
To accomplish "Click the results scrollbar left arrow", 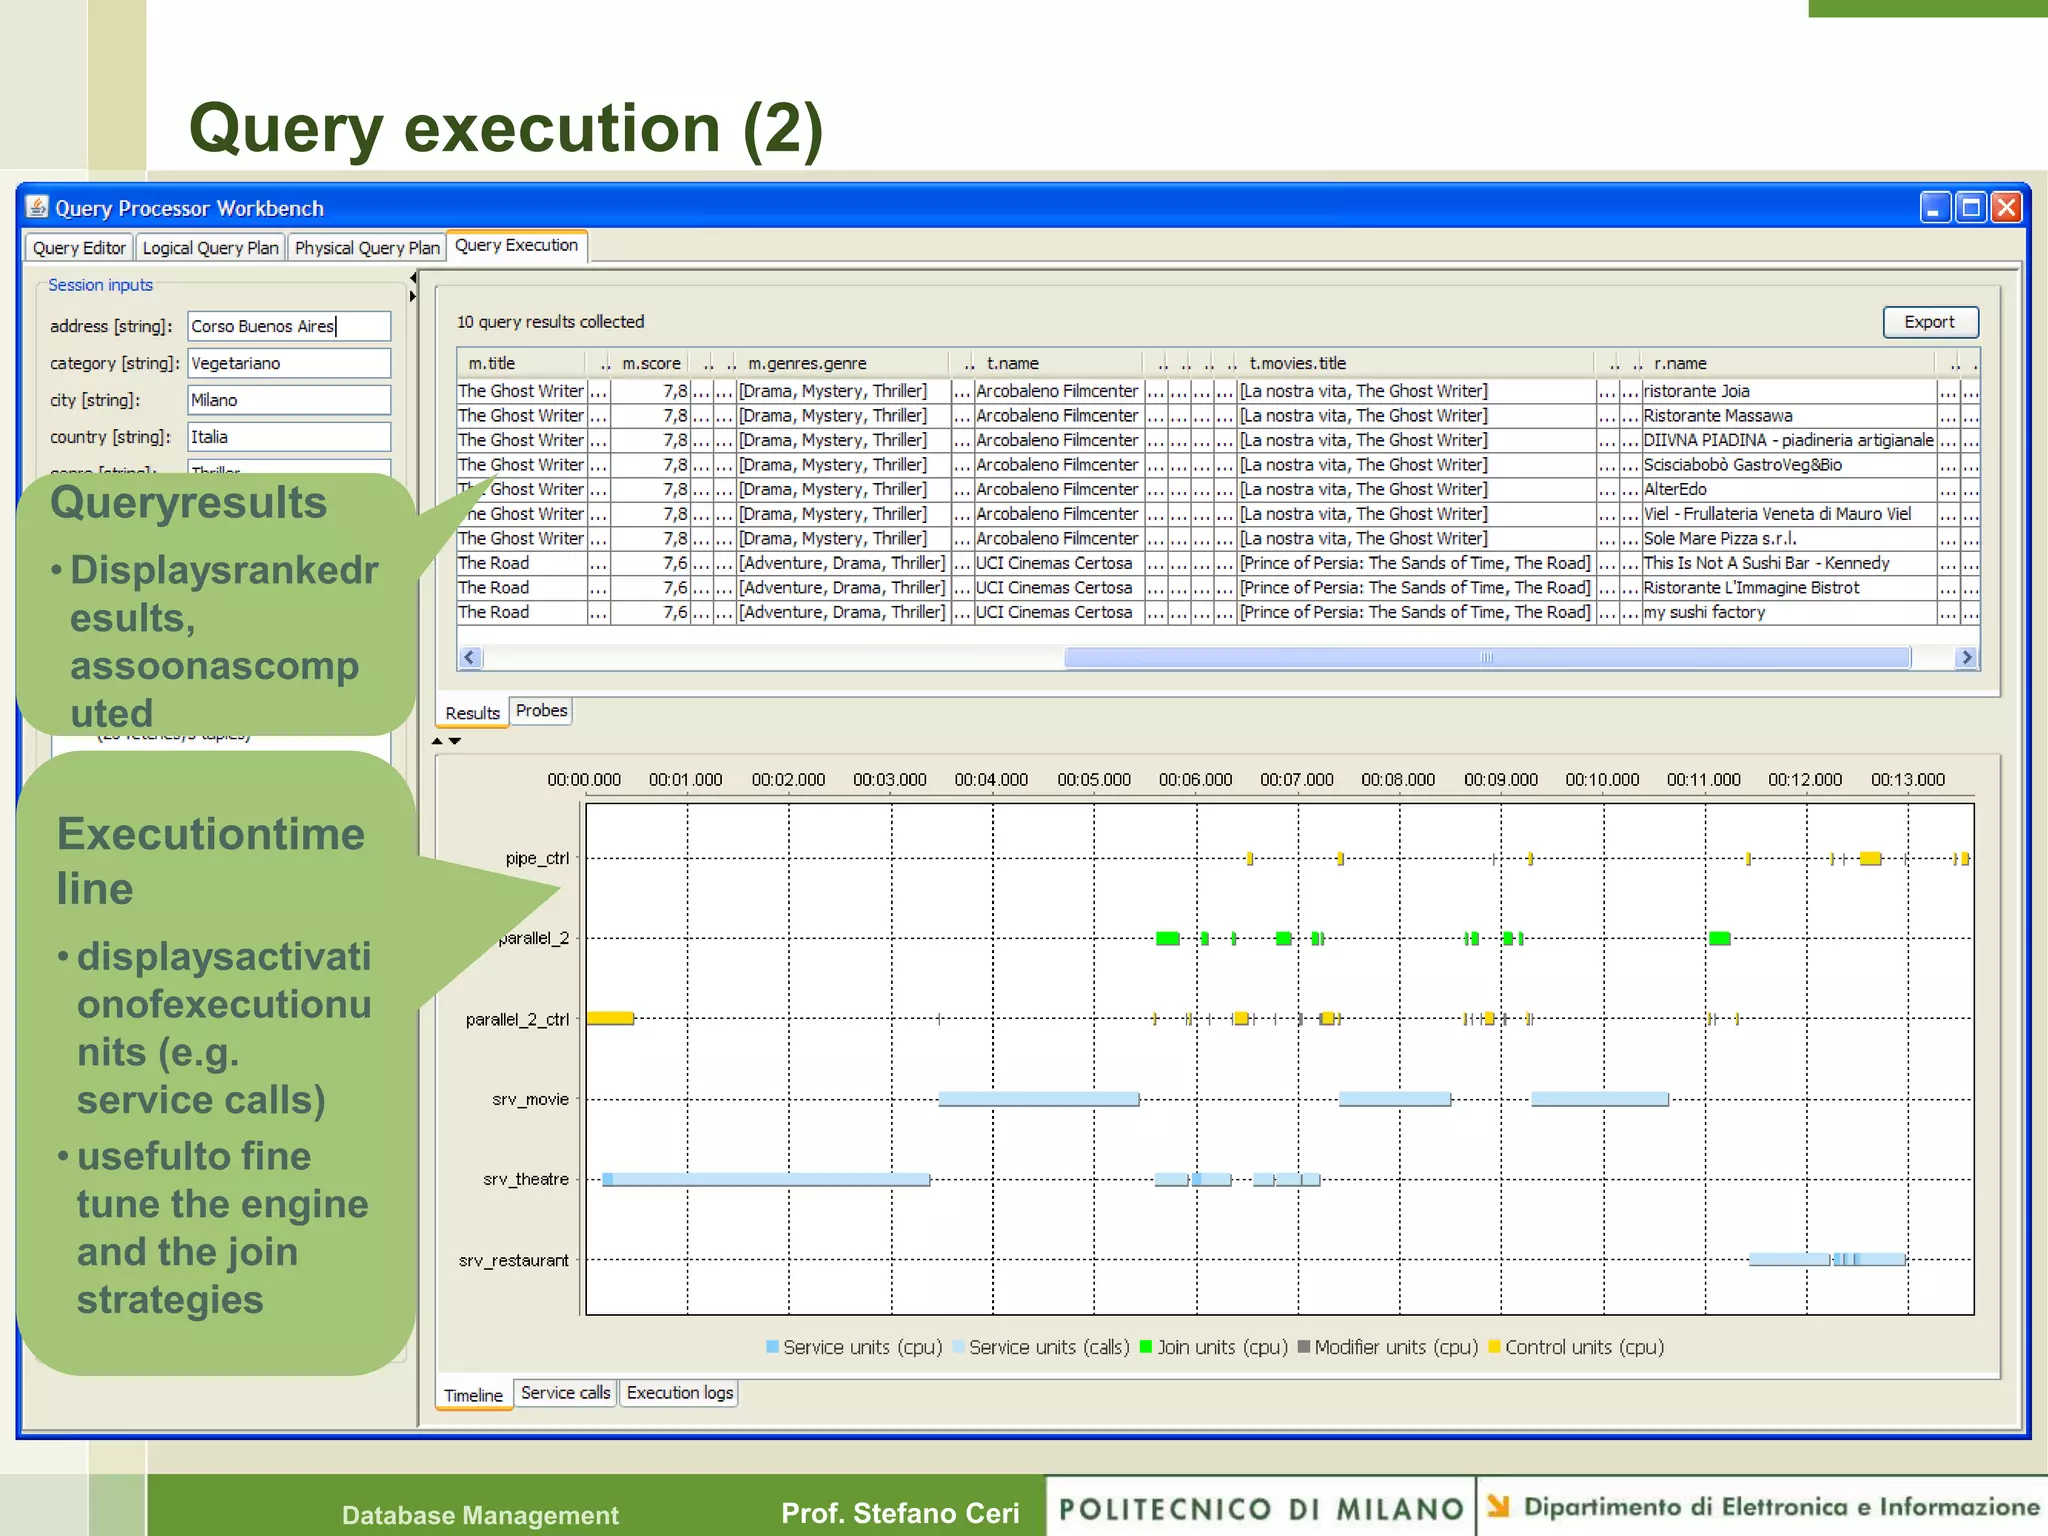I will pyautogui.click(x=470, y=657).
